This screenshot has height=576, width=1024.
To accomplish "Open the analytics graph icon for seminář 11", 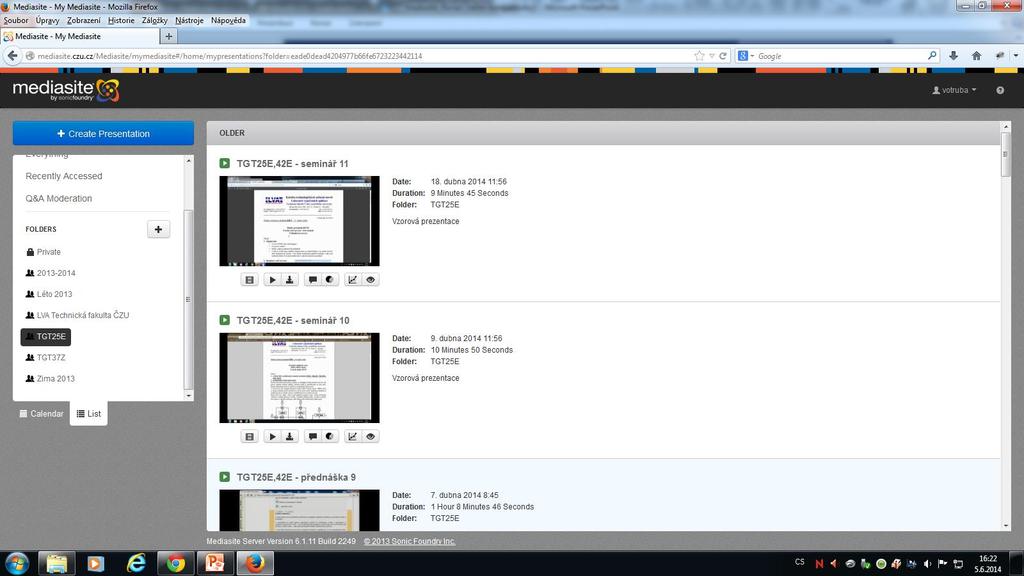I will (353, 280).
